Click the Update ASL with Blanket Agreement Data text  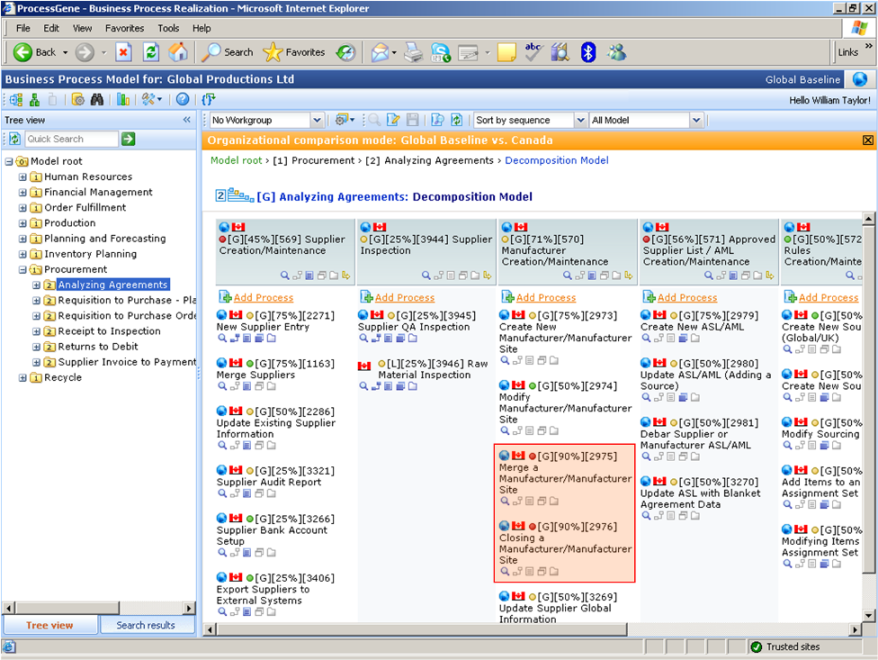coord(700,499)
